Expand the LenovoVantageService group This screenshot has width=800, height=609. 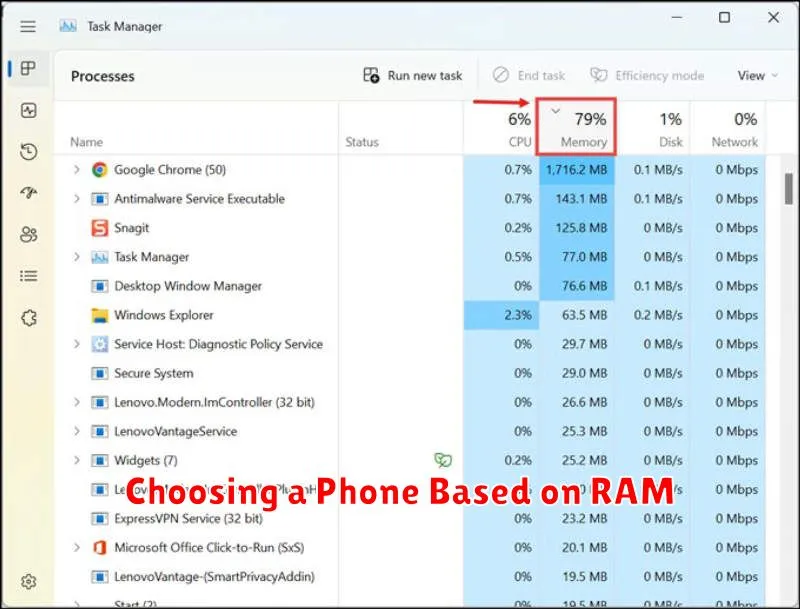pos(77,432)
